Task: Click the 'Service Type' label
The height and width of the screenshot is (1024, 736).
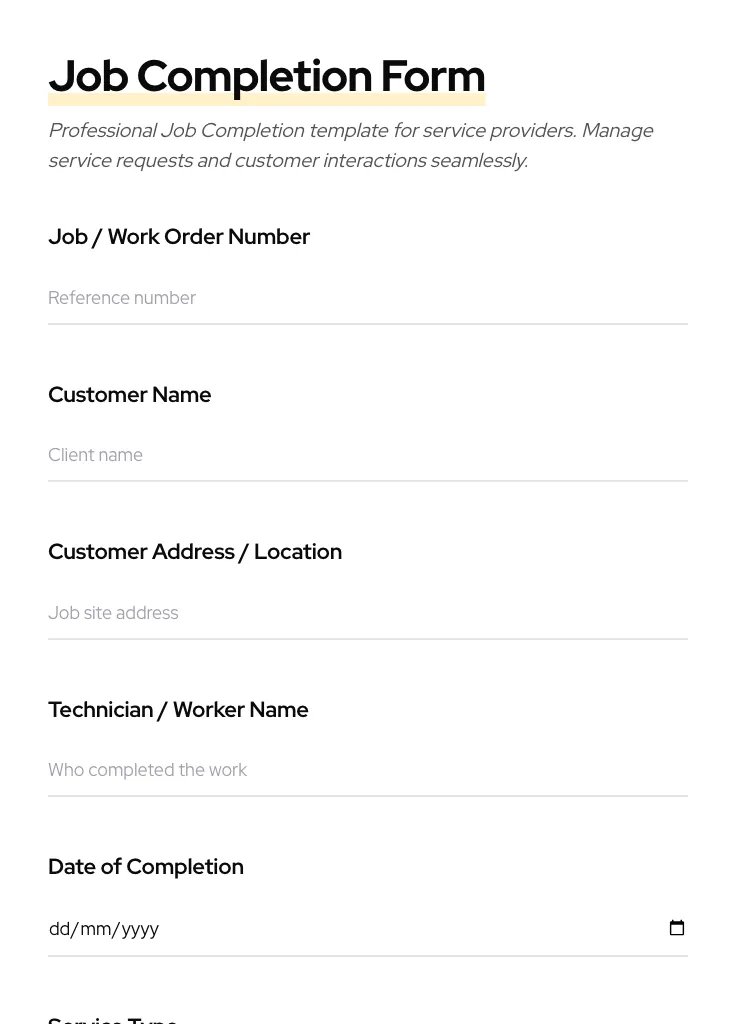Action: 112,1018
